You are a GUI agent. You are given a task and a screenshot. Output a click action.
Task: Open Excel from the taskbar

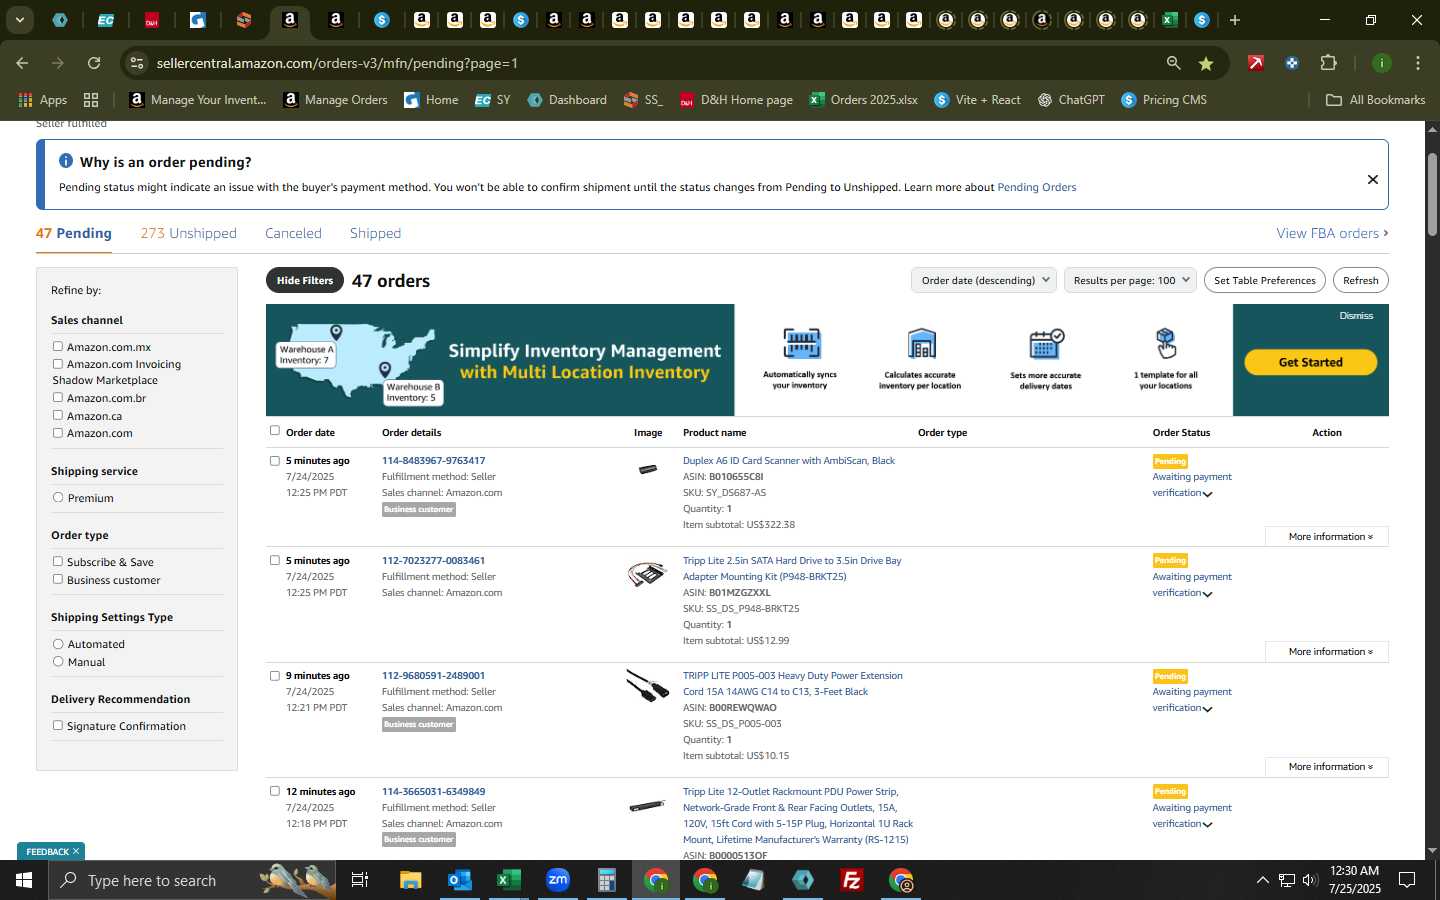click(x=508, y=880)
